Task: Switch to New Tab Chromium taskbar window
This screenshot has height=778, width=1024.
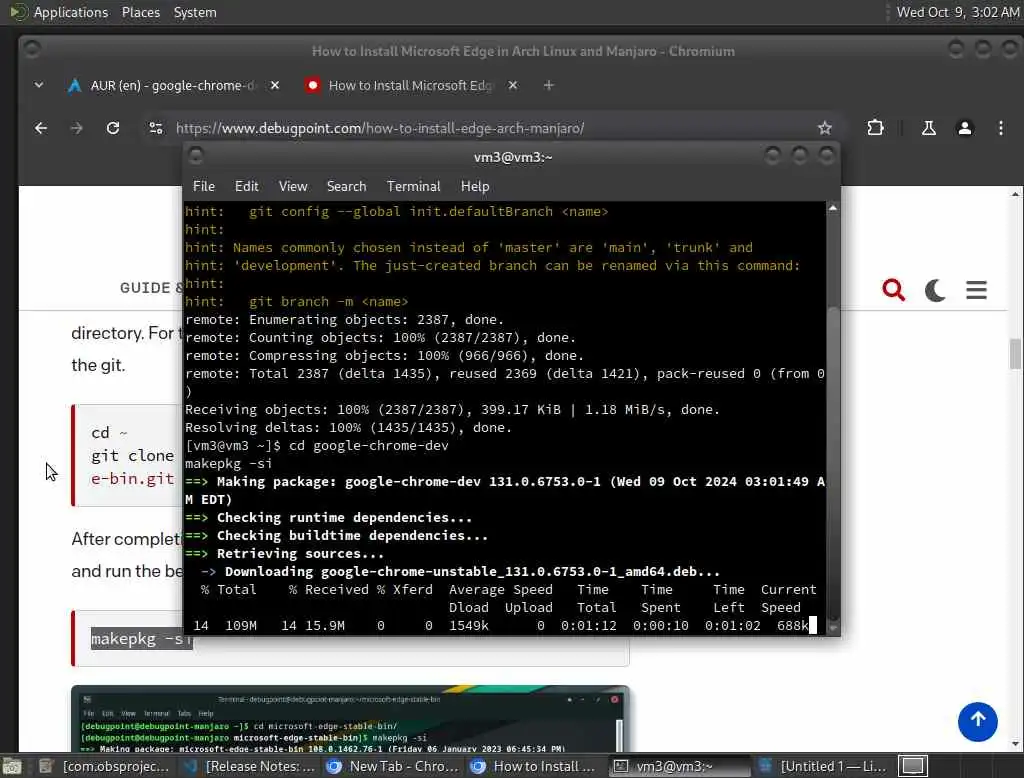Action: [392, 766]
